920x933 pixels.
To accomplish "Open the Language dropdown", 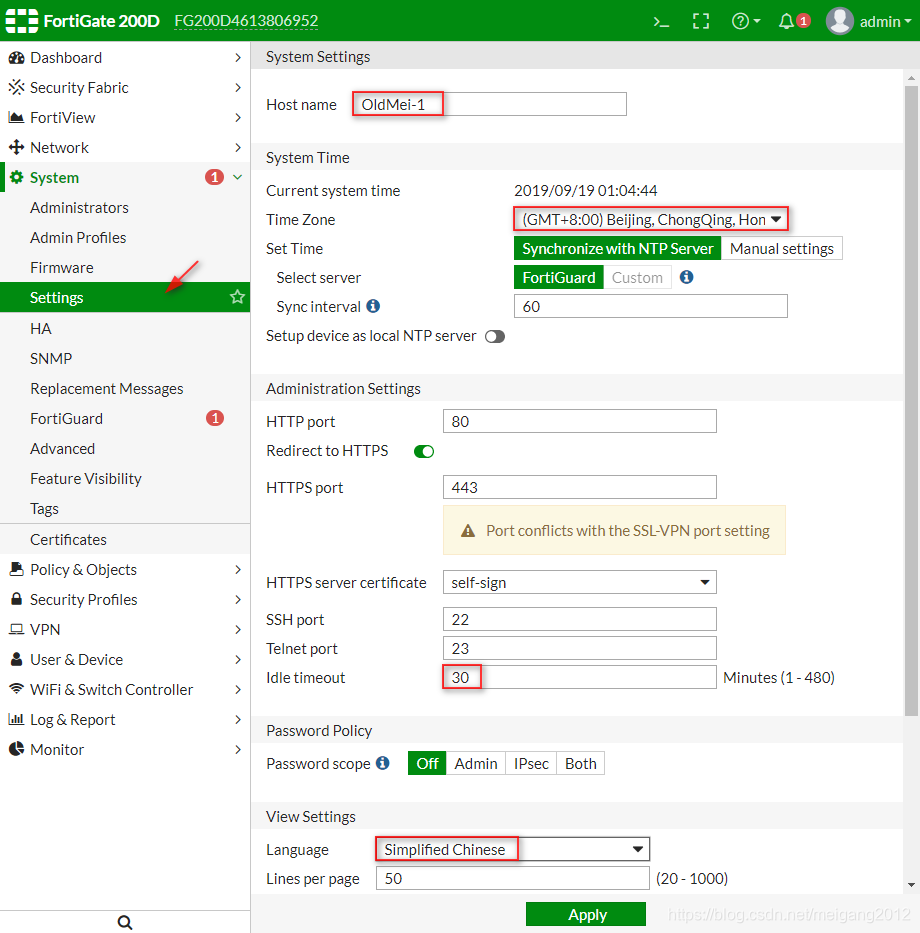I will click(512, 849).
